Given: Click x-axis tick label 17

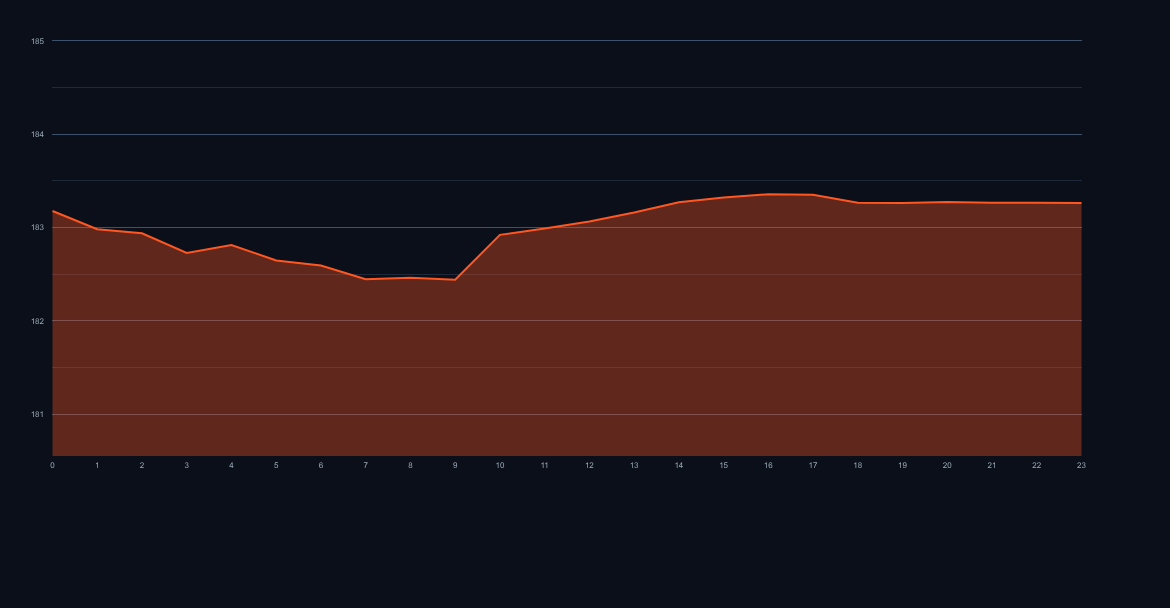Looking at the screenshot, I should (813, 466).
